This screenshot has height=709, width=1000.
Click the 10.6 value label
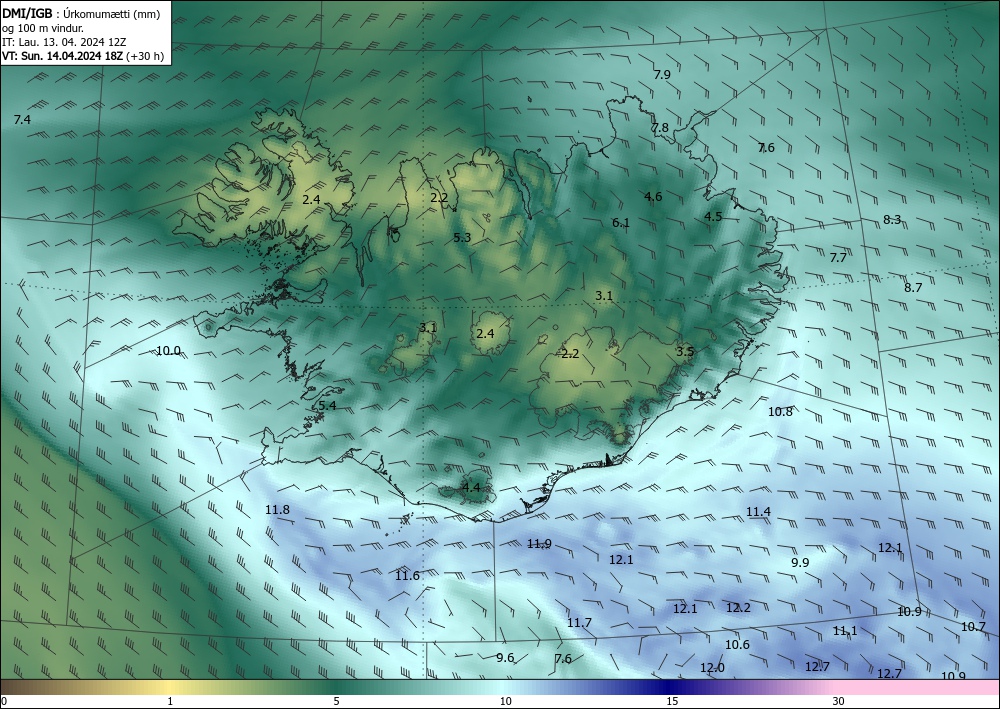point(737,645)
